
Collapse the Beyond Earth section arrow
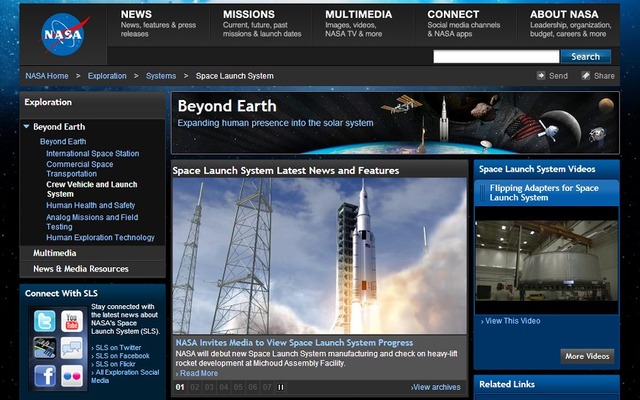[27, 127]
